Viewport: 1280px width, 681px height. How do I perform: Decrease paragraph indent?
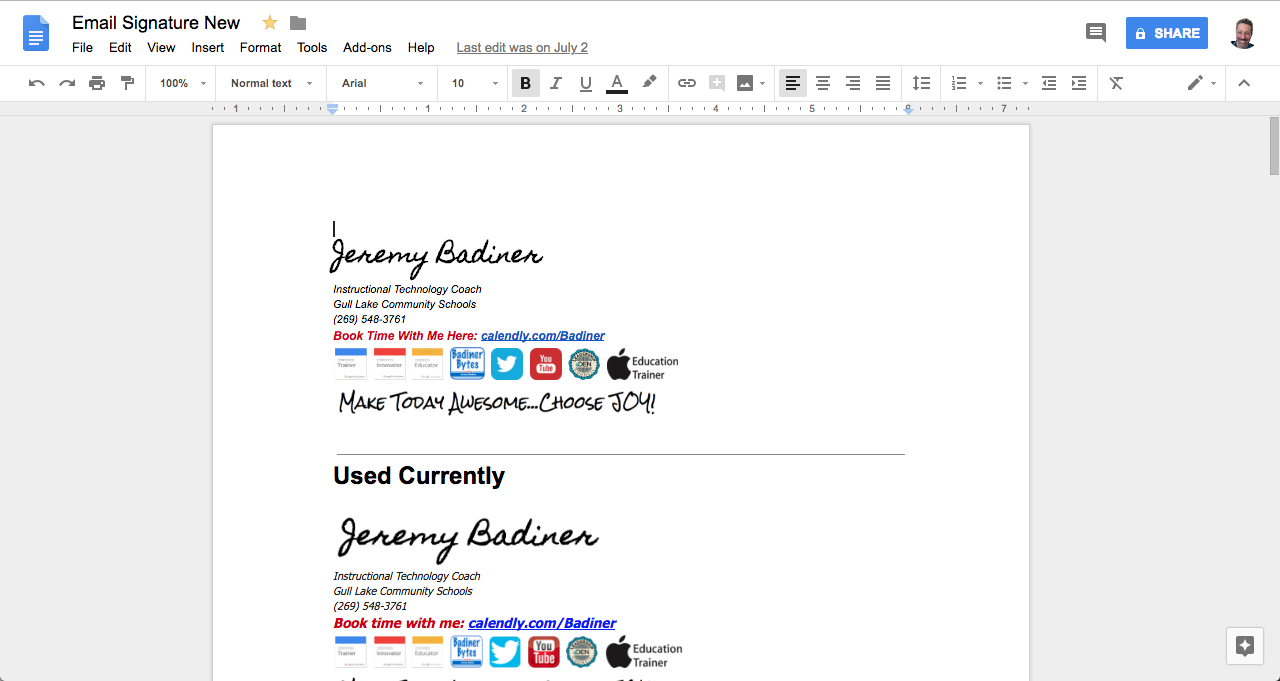pyautogui.click(x=1049, y=83)
